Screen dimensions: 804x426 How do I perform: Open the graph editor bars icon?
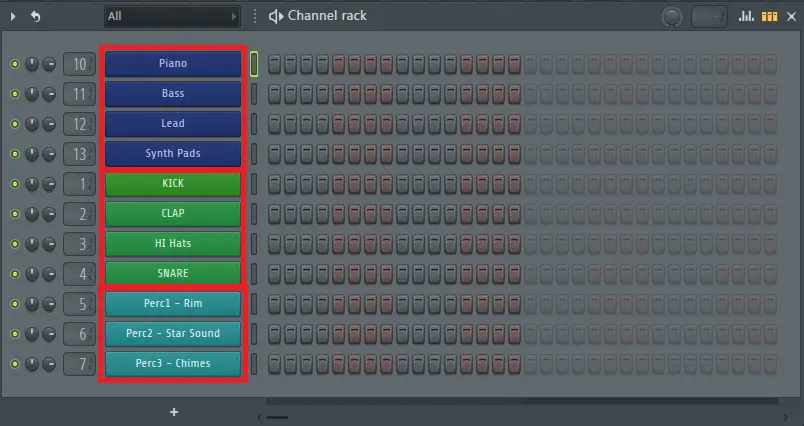(746, 16)
